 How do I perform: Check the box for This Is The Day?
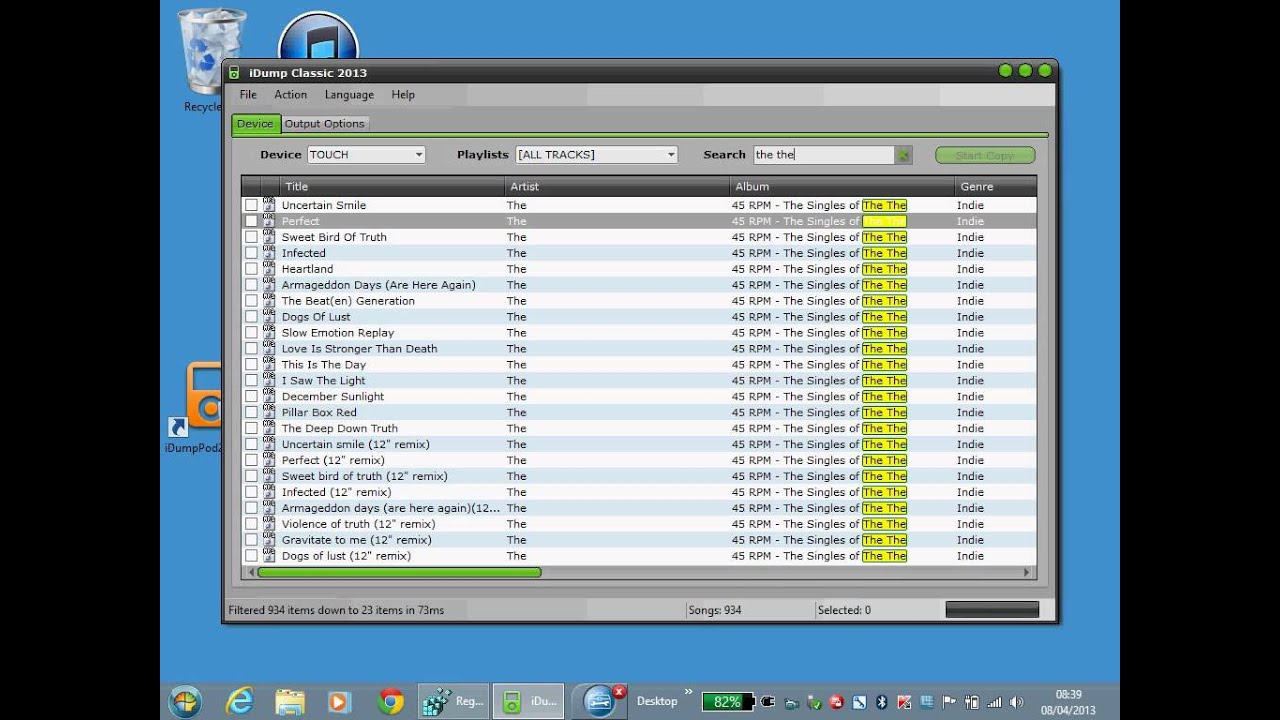click(x=251, y=365)
